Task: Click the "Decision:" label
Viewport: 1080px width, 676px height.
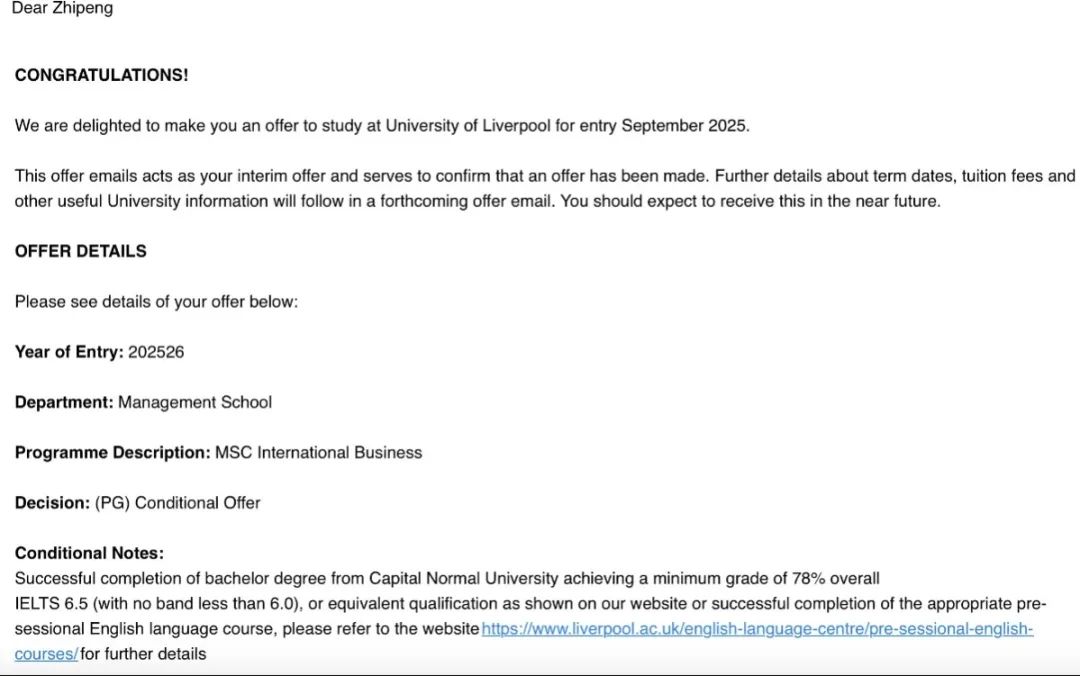Action: click(52, 503)
